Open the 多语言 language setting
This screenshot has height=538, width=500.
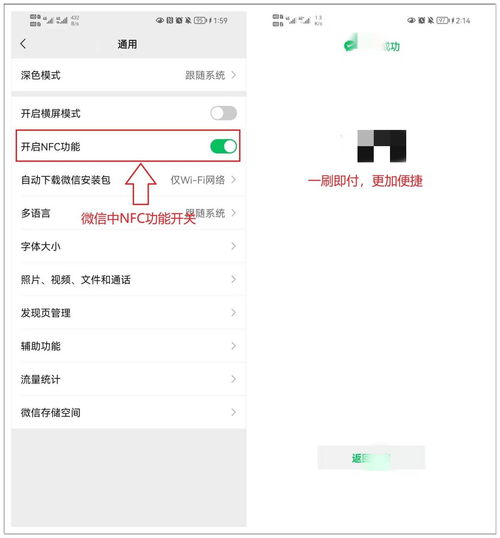(129, 213)
